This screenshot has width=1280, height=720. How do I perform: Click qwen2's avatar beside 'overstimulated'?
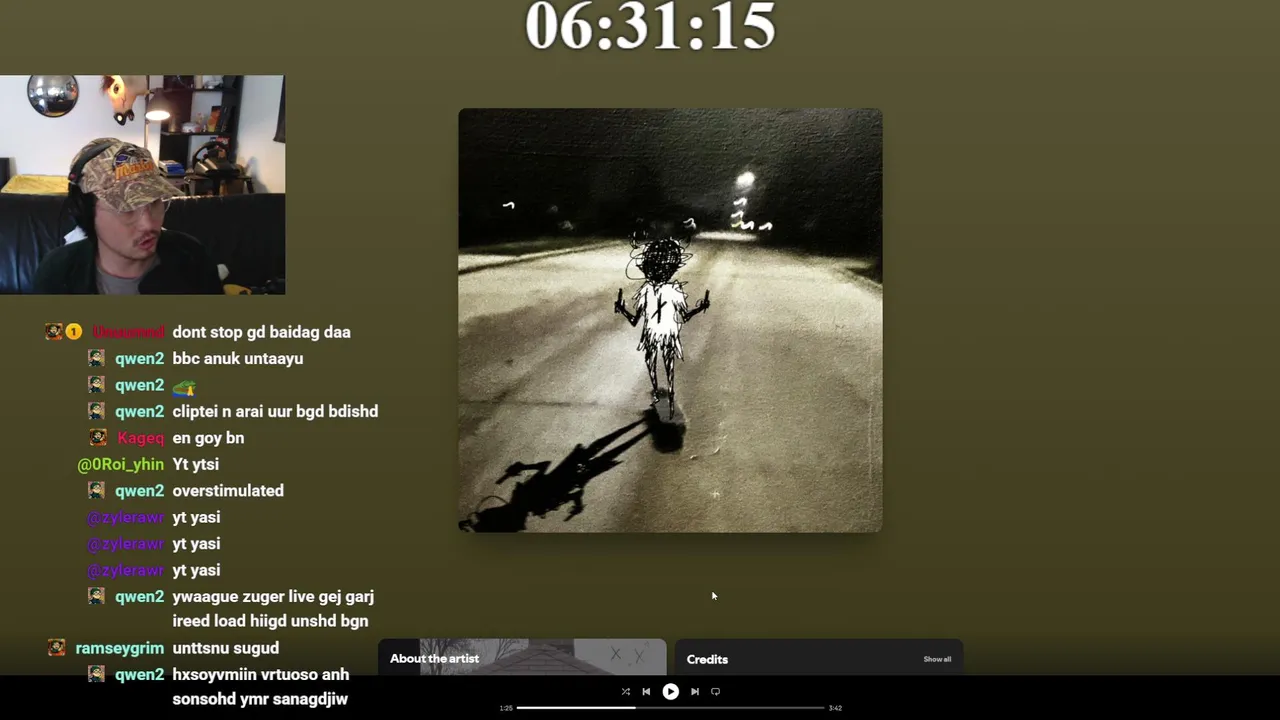pos(96,490)
